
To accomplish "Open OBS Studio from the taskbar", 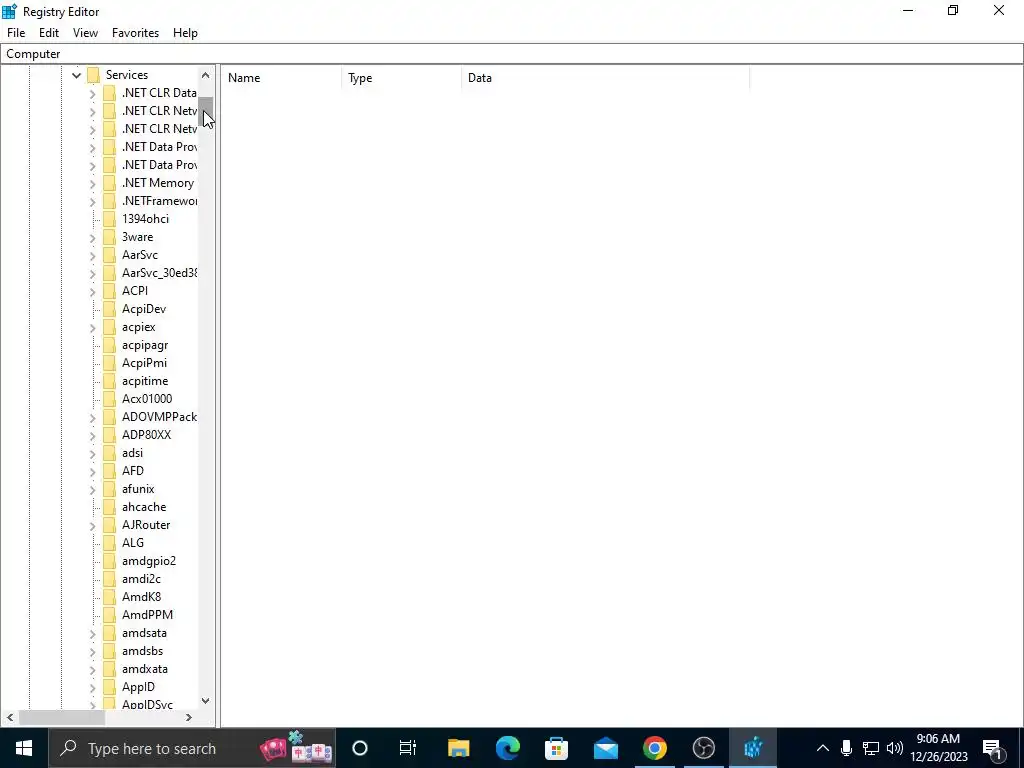I will [x=703, y=748].
